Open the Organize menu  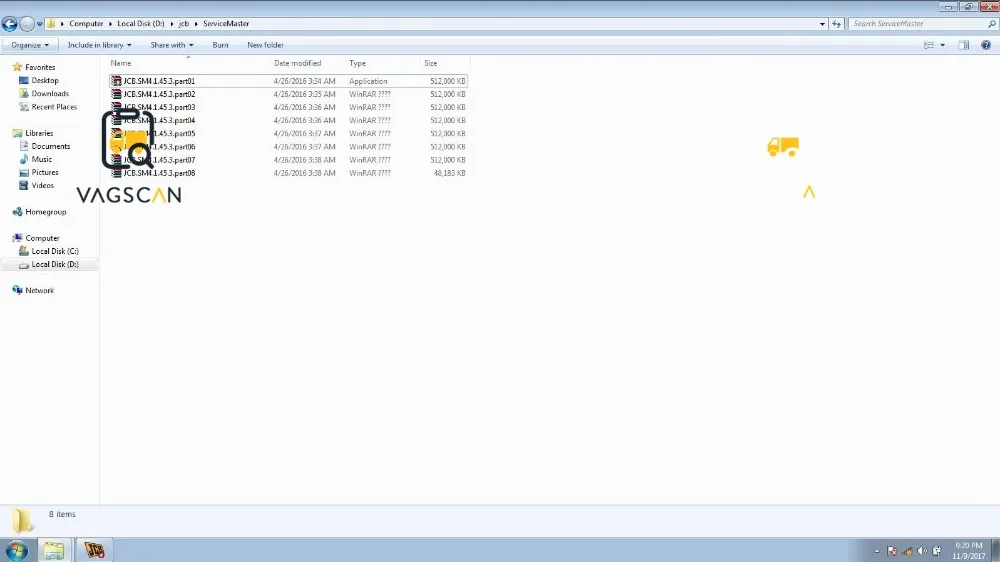(29, 45)
